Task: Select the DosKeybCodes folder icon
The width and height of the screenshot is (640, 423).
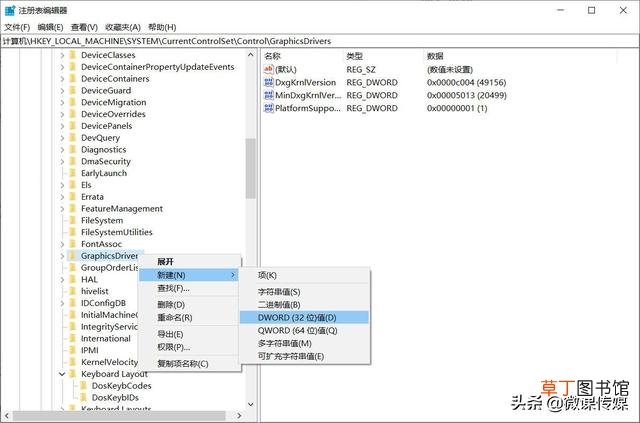Action: [x=84, y=385]
